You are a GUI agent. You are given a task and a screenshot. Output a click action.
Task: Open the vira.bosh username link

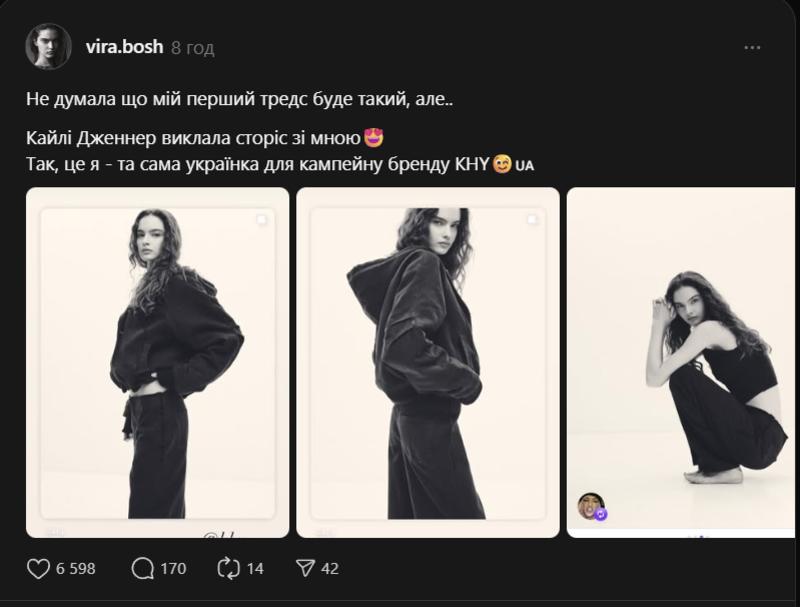125,47
